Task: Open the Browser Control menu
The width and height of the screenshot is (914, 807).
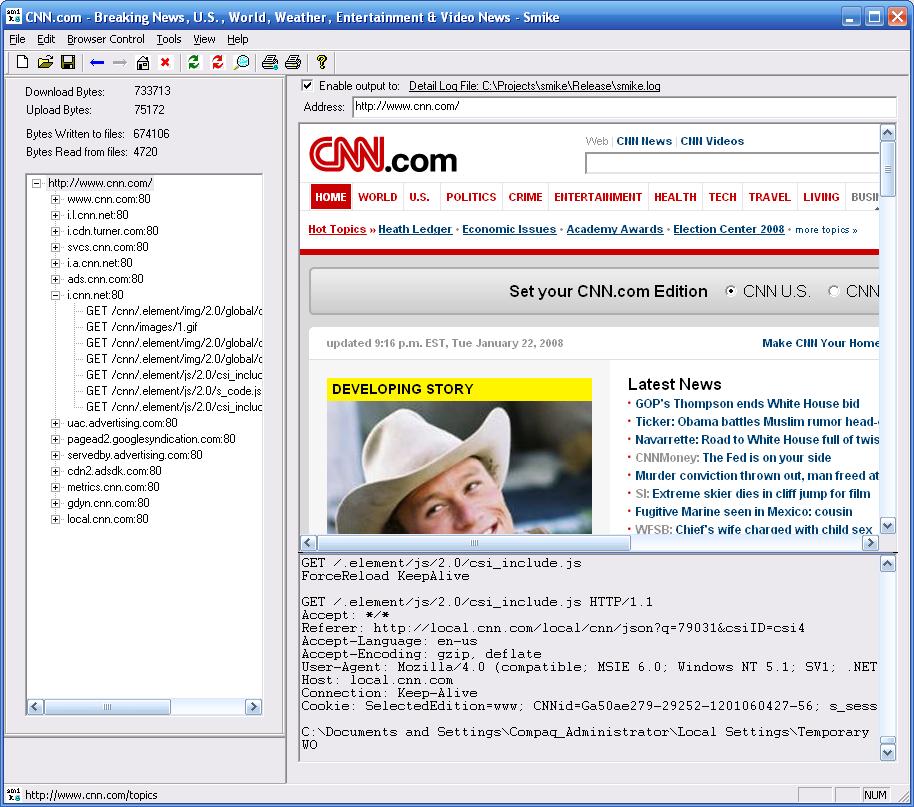Action: pyautogui.click(x=106, y=39)
